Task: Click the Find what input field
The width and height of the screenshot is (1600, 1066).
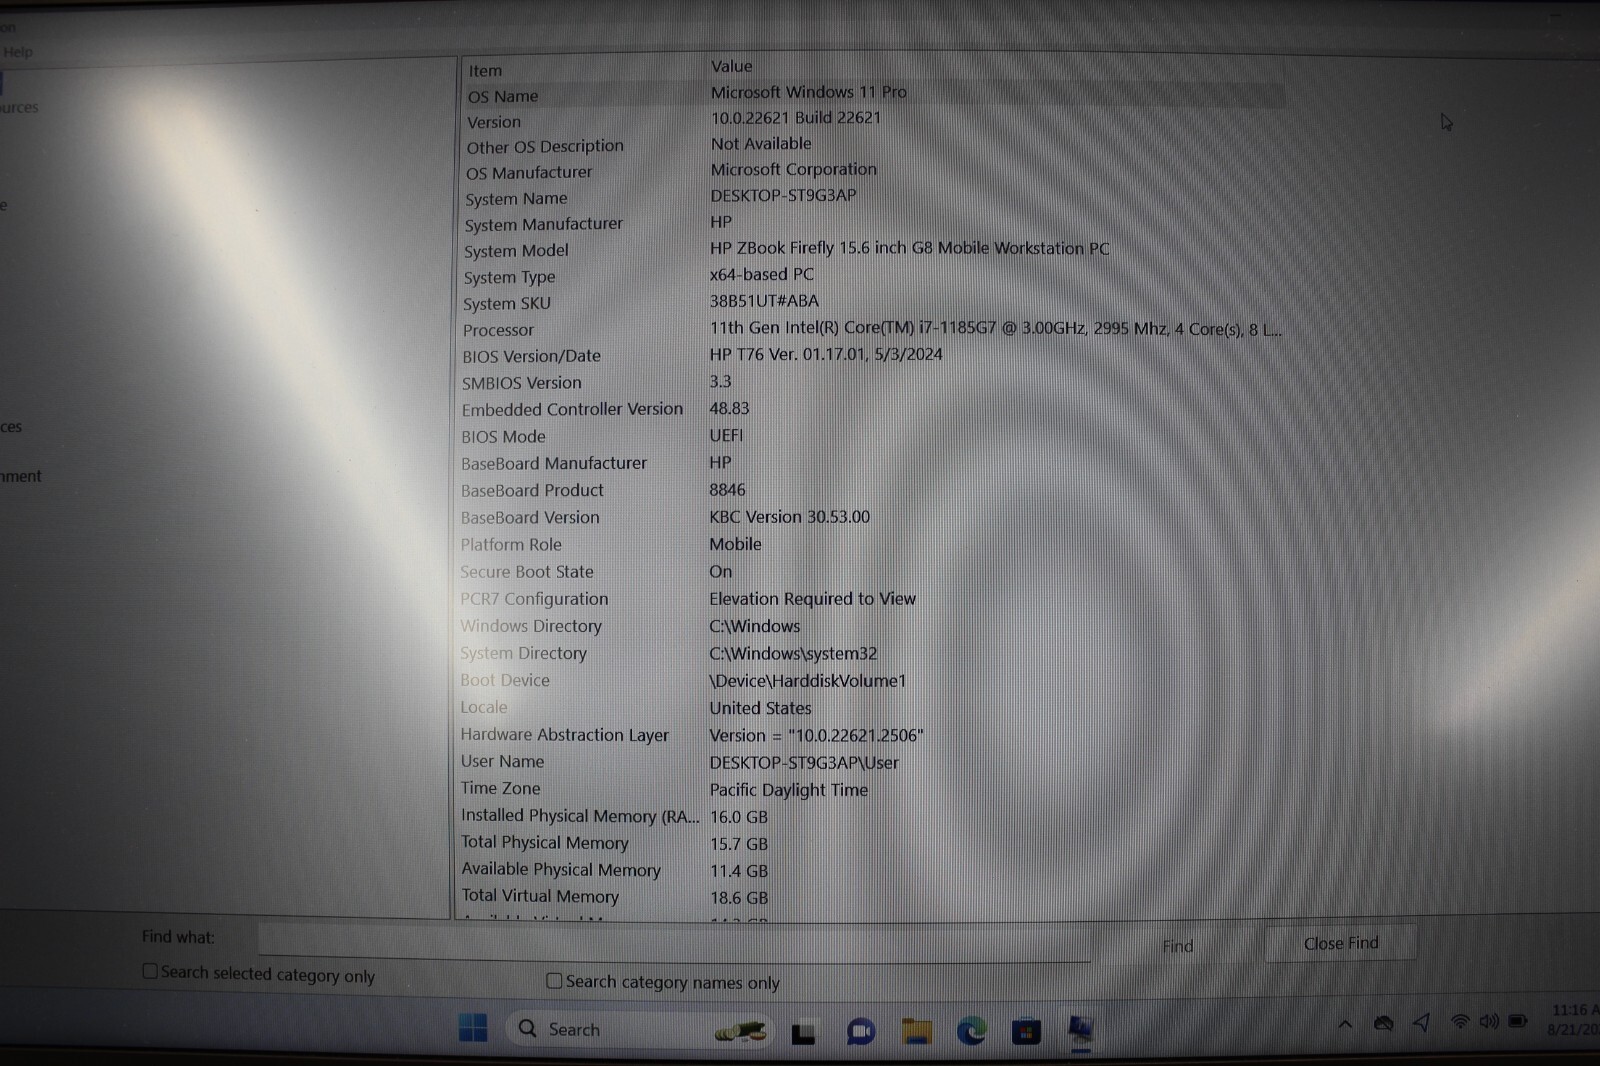Action: click(x=674, y=942)
